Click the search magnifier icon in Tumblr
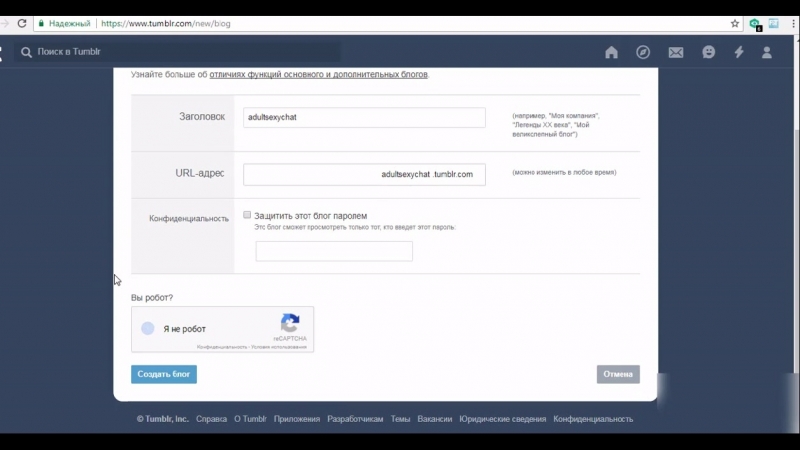The height and width of the screenshot is (450, 800). [26, 52]
